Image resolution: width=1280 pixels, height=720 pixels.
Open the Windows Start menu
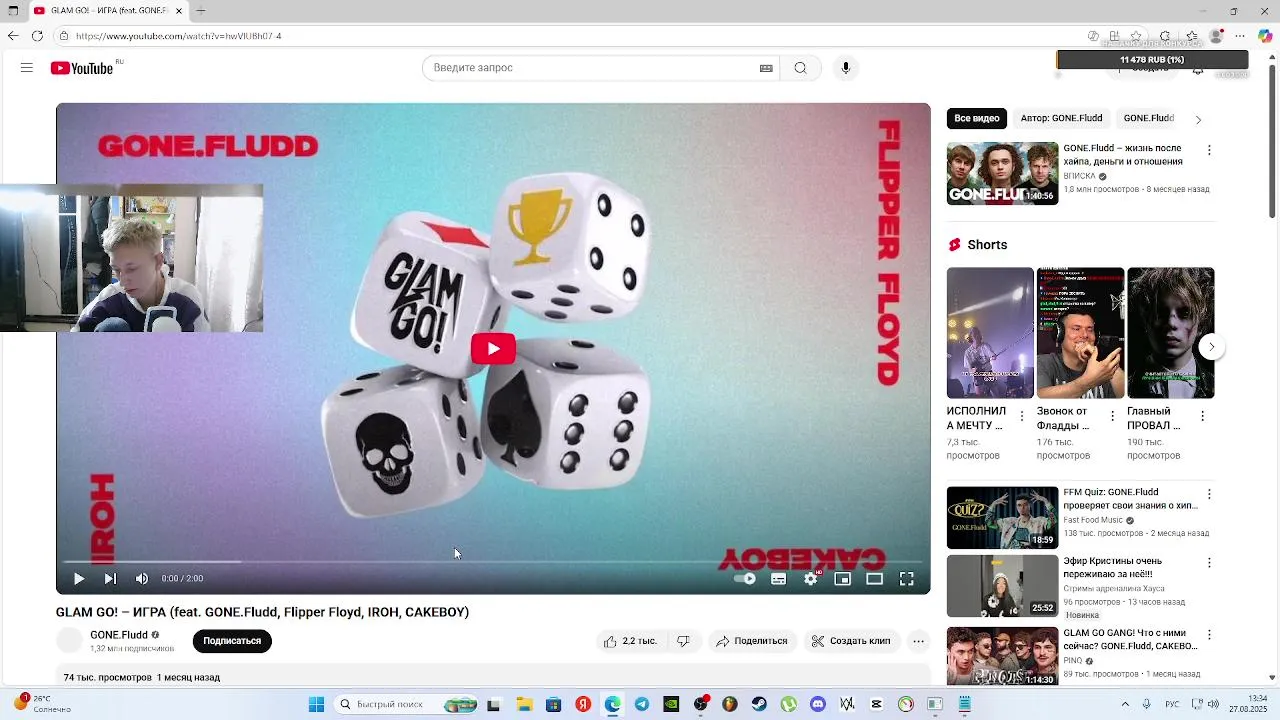[x=316, y=704]
